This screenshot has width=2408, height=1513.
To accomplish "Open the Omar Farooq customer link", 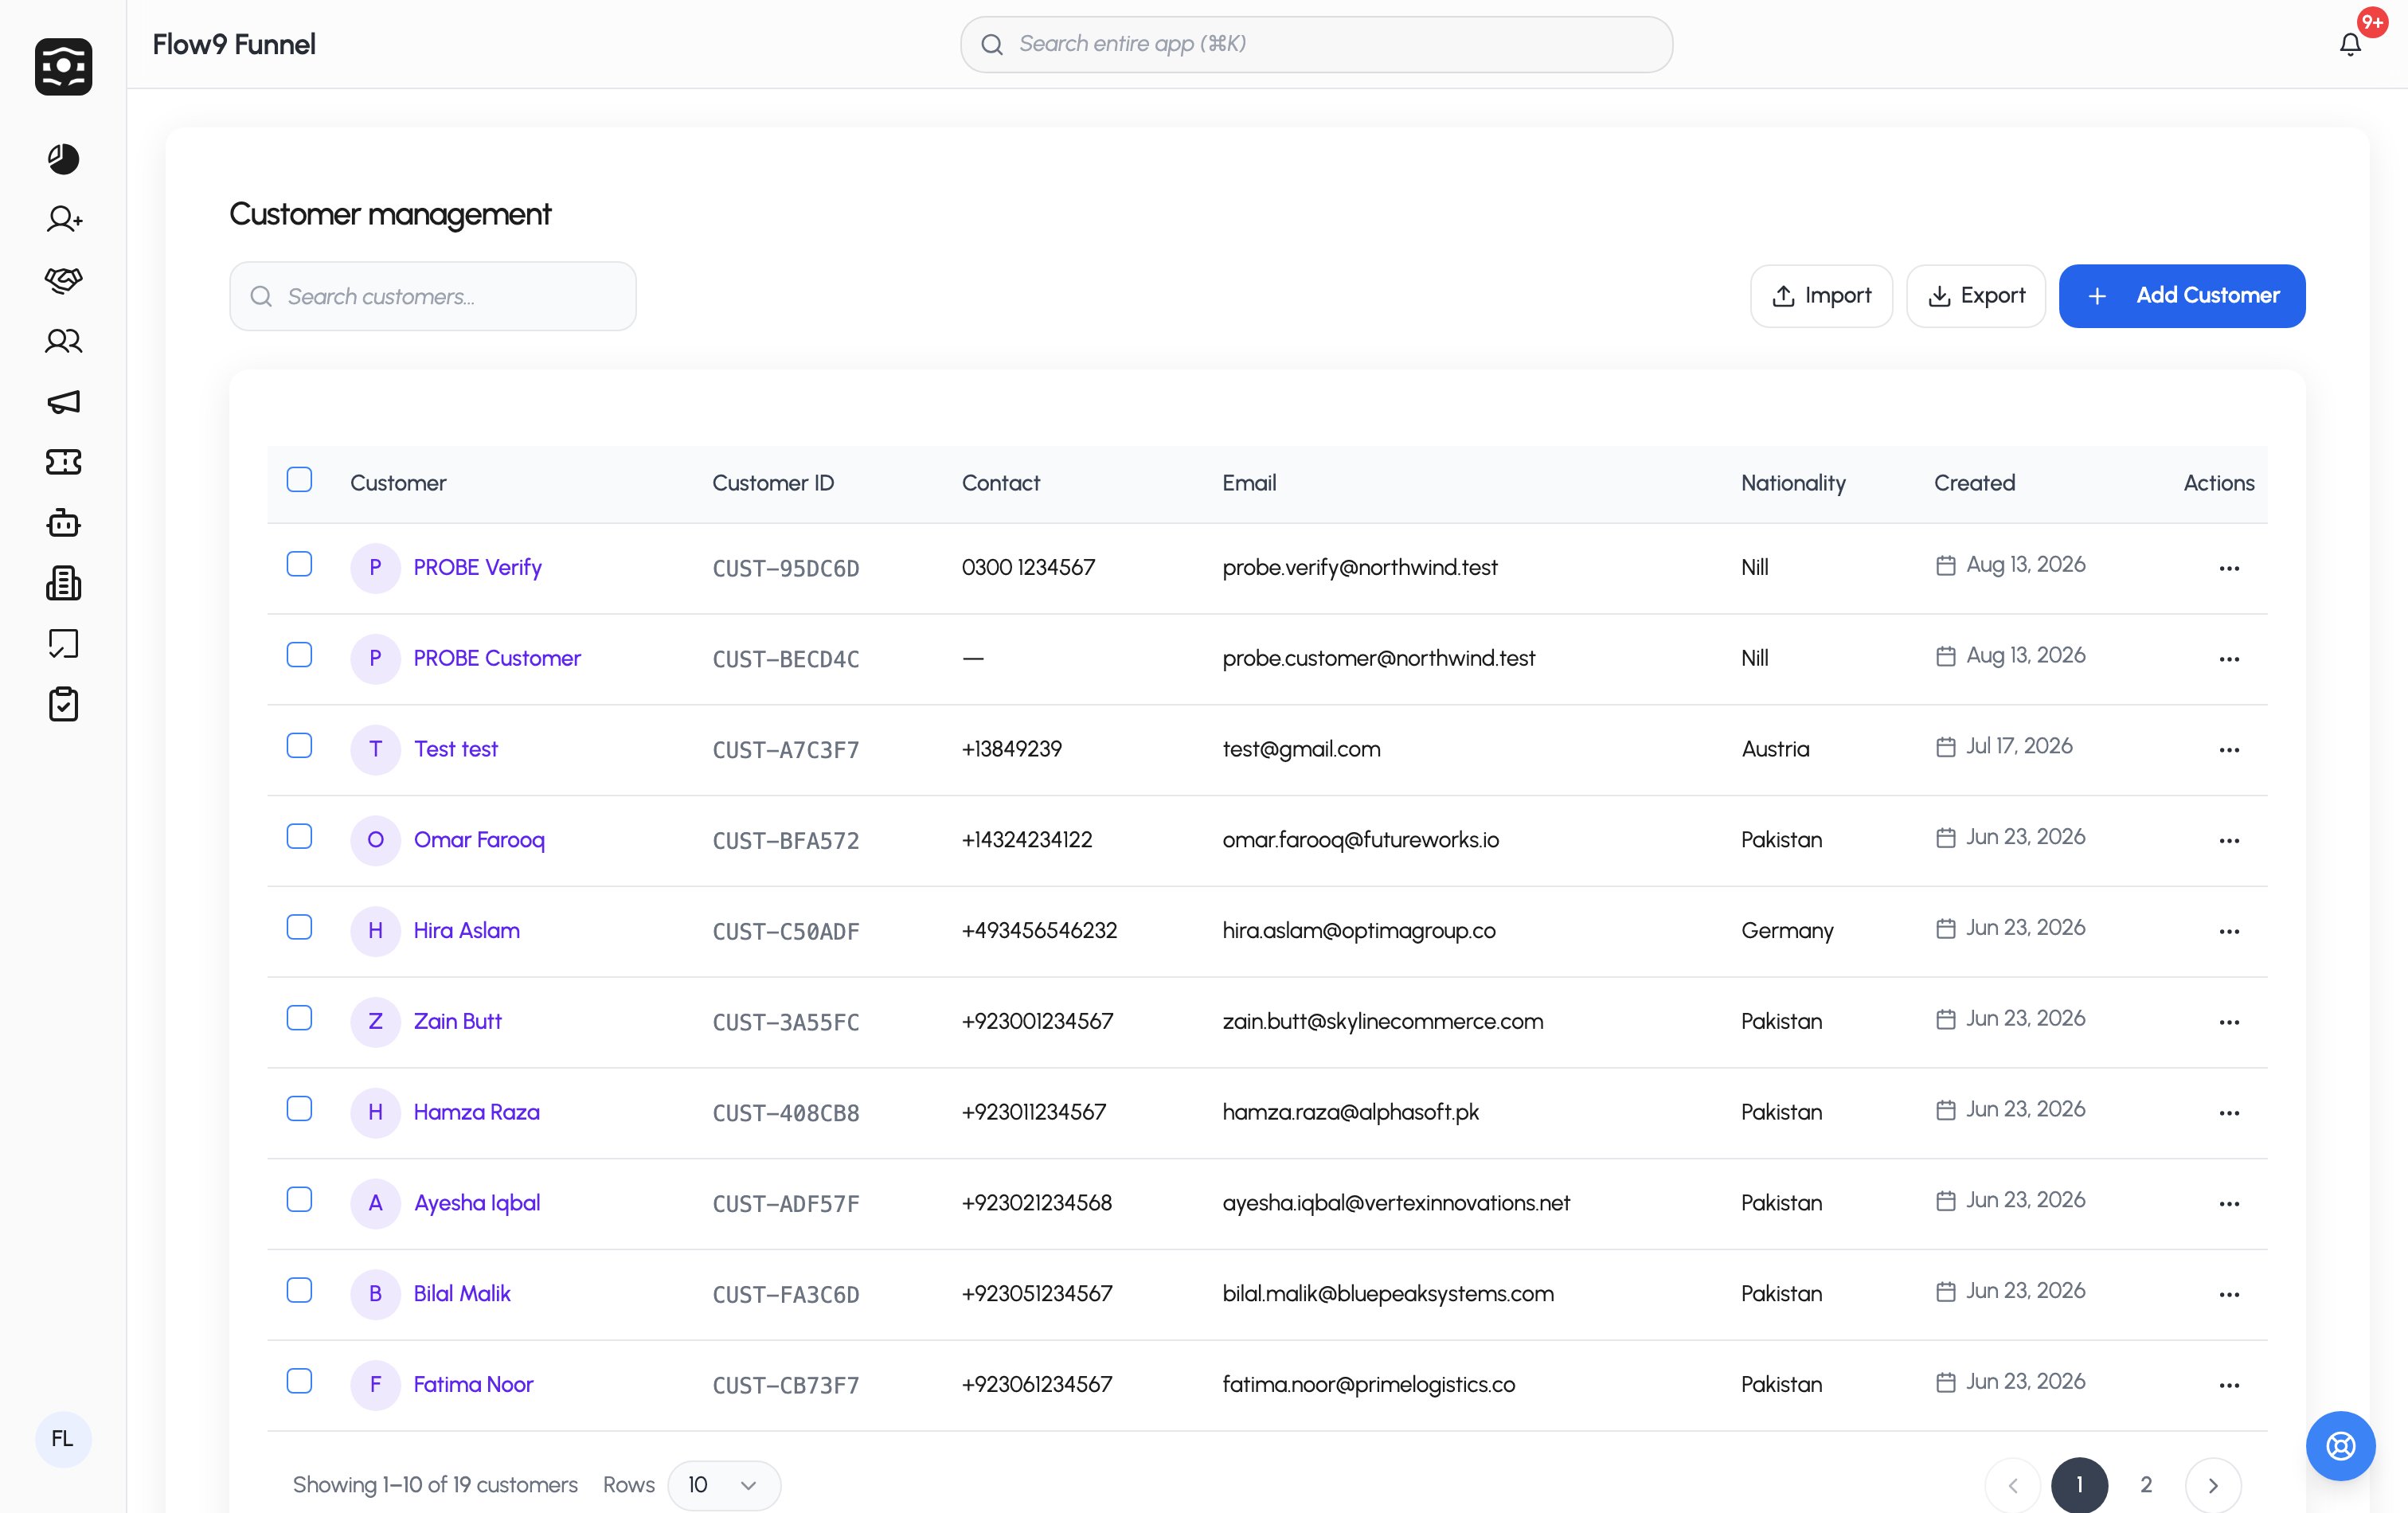I will pyautogui.click(x=479, y=840).
